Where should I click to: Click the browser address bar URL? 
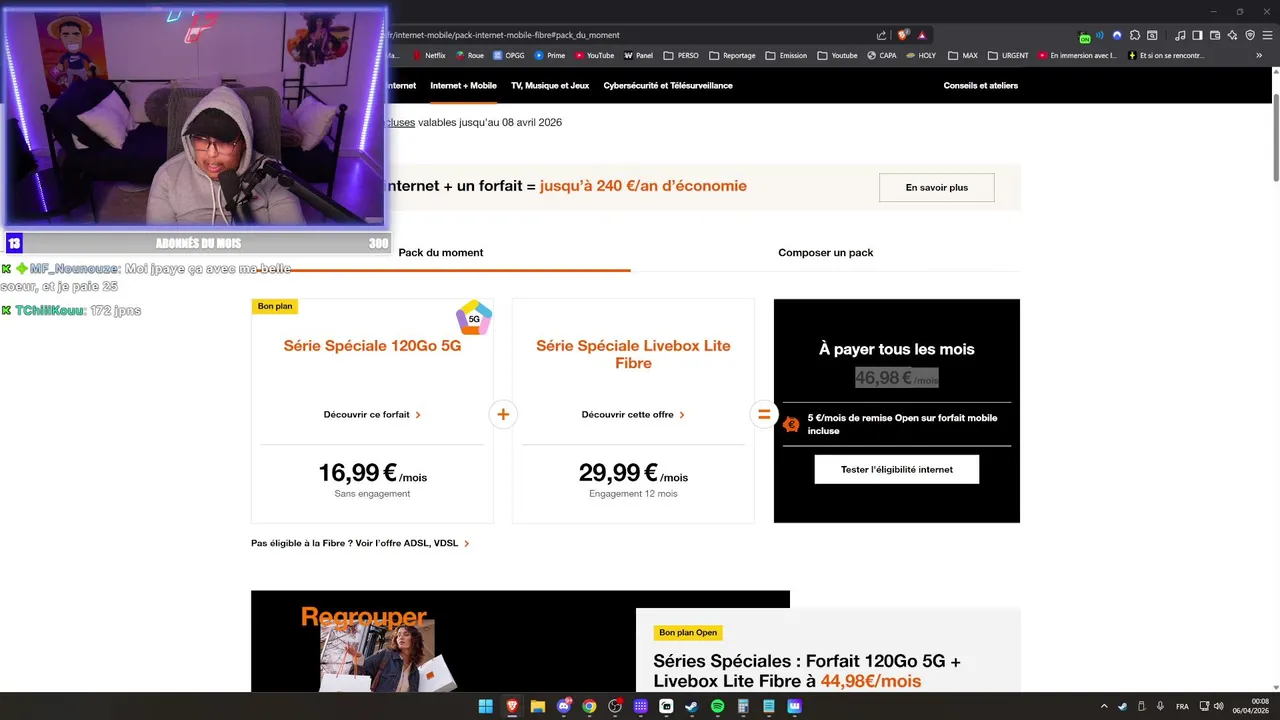(x=505, y=35)
